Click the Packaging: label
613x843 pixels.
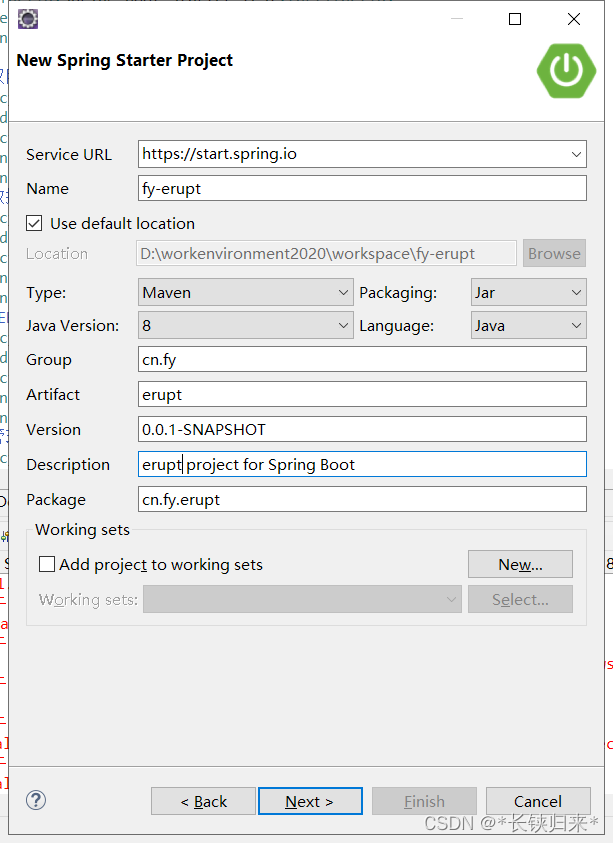pos(398,293)
